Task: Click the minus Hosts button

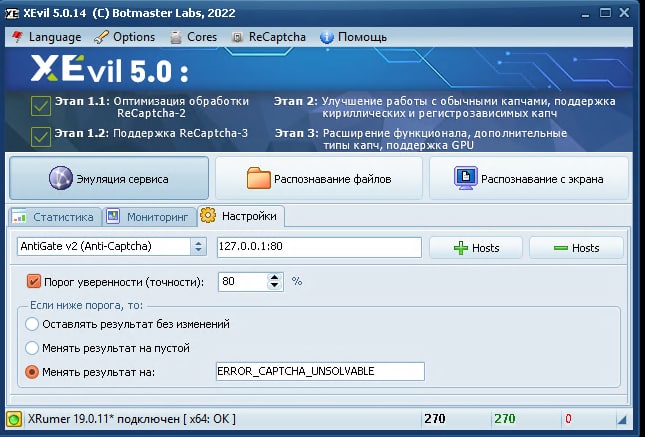Action: (x=576, y=248)
